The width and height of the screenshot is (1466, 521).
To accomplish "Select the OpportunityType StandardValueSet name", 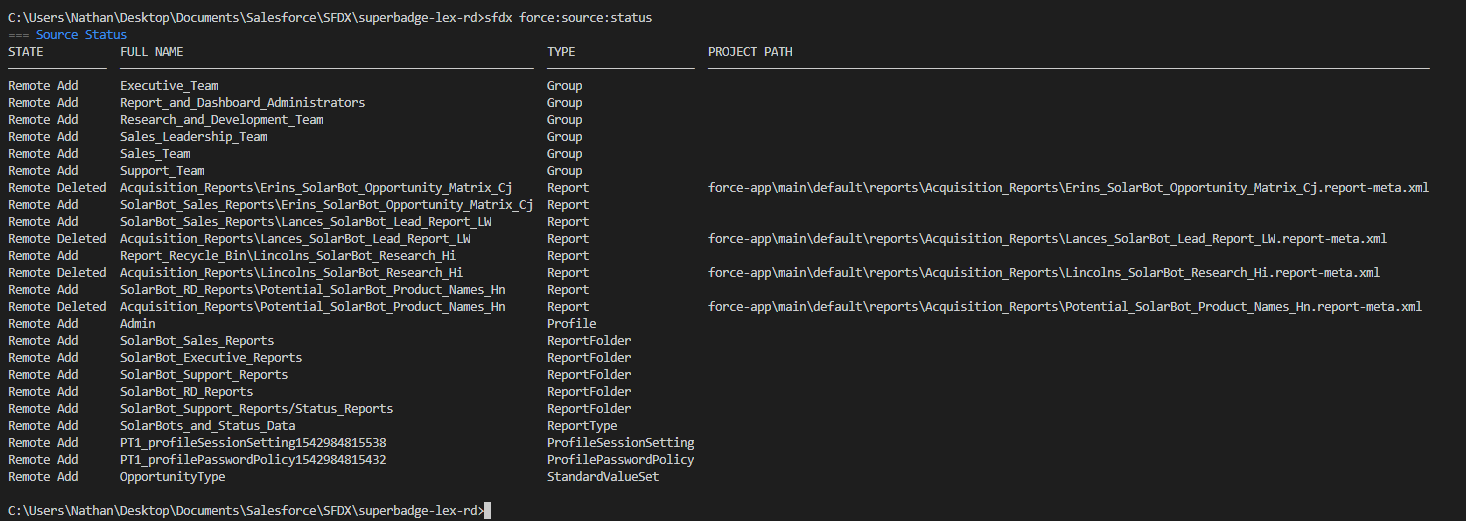I will click(x=173, y=477).
